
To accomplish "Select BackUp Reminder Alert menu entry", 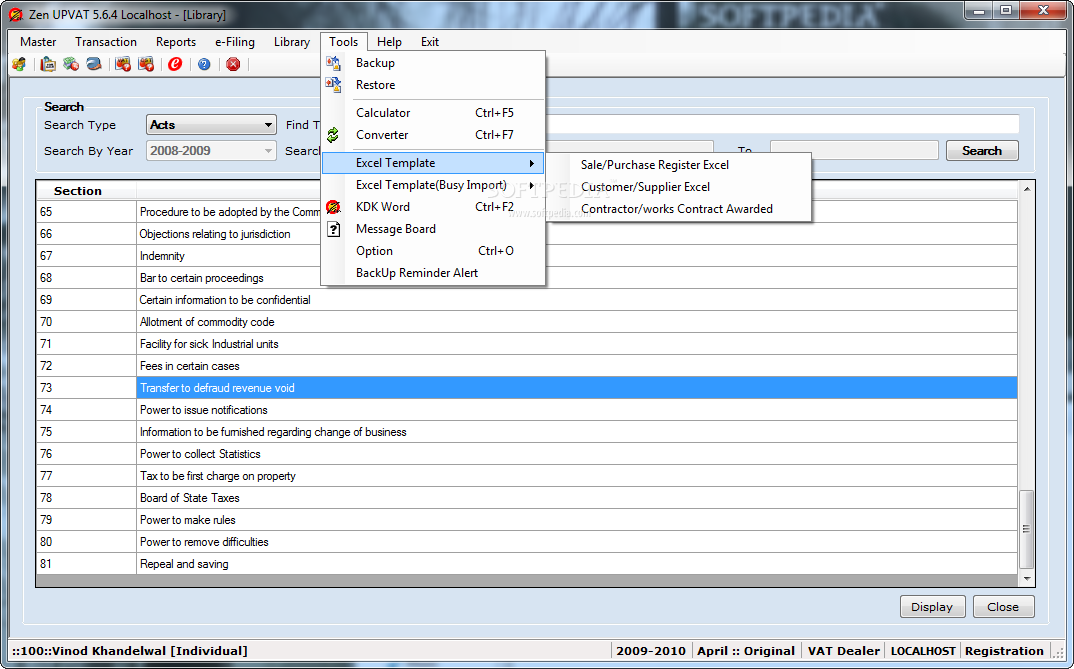I will point(433,273).
